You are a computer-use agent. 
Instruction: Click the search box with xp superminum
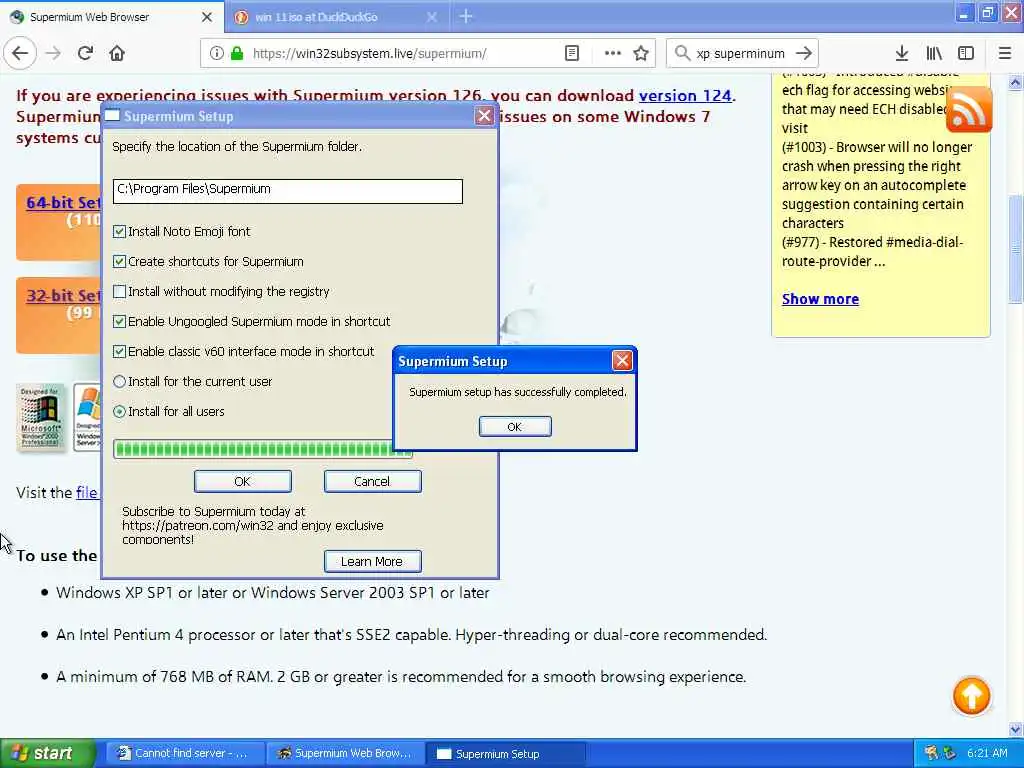[740, 53]
